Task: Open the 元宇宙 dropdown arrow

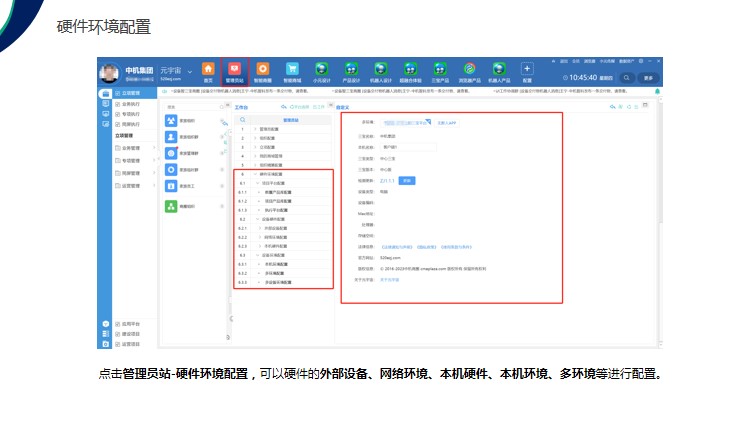Action: click(190, 72)
